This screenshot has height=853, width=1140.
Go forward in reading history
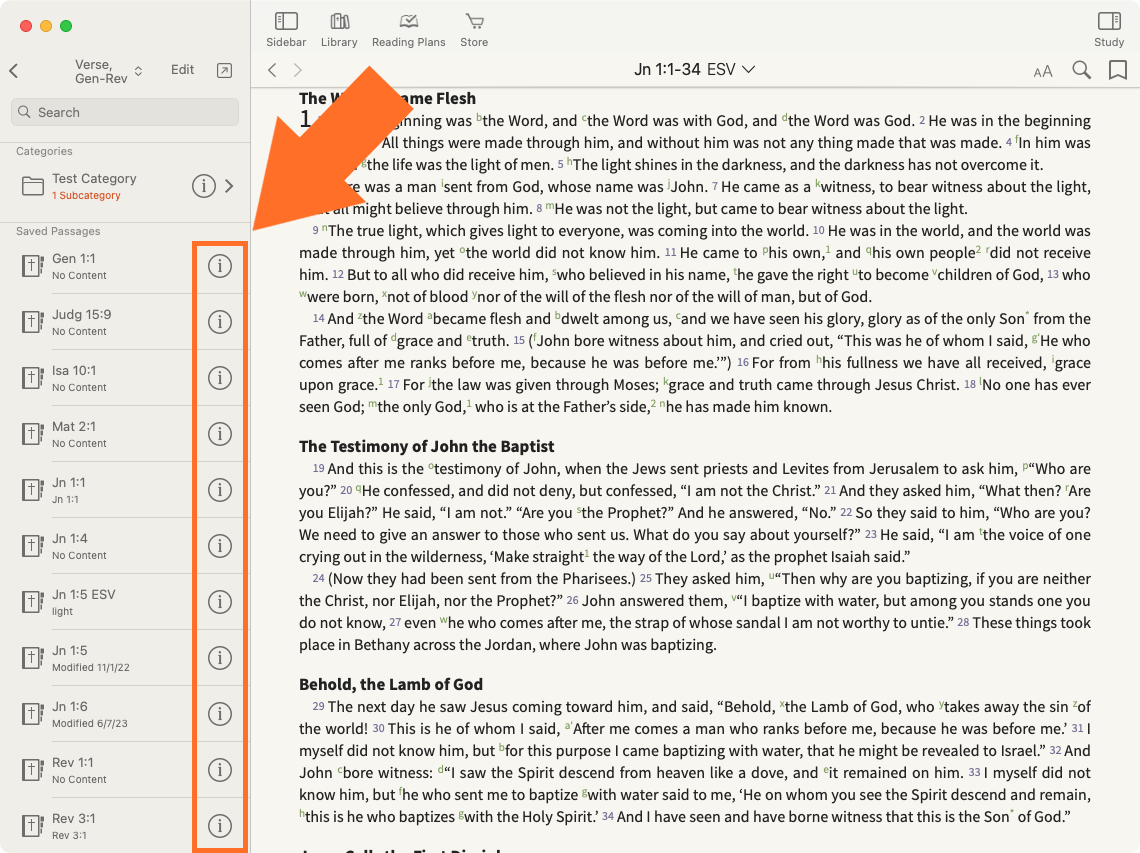coord(297,70)
